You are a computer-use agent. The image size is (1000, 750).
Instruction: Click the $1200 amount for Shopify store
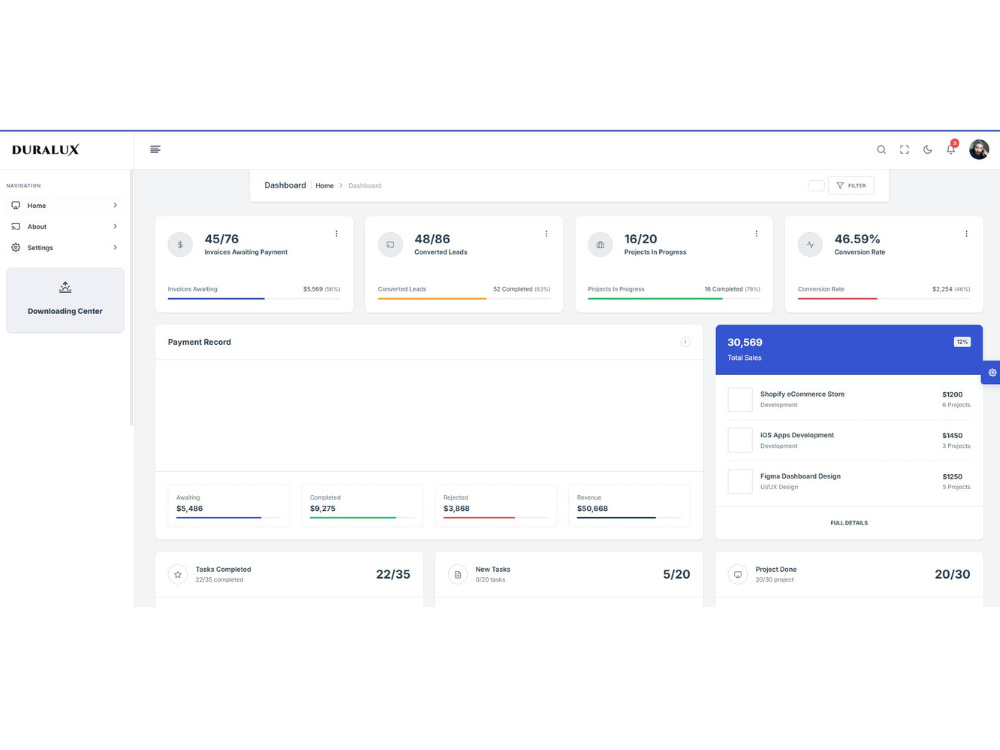click(x=952, y=395)
